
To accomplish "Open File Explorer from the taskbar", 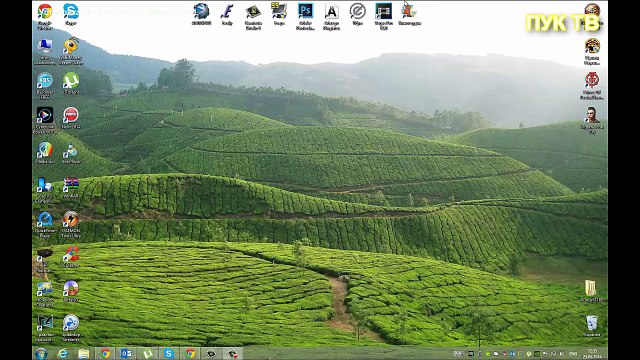I will [x=84, y=353].
